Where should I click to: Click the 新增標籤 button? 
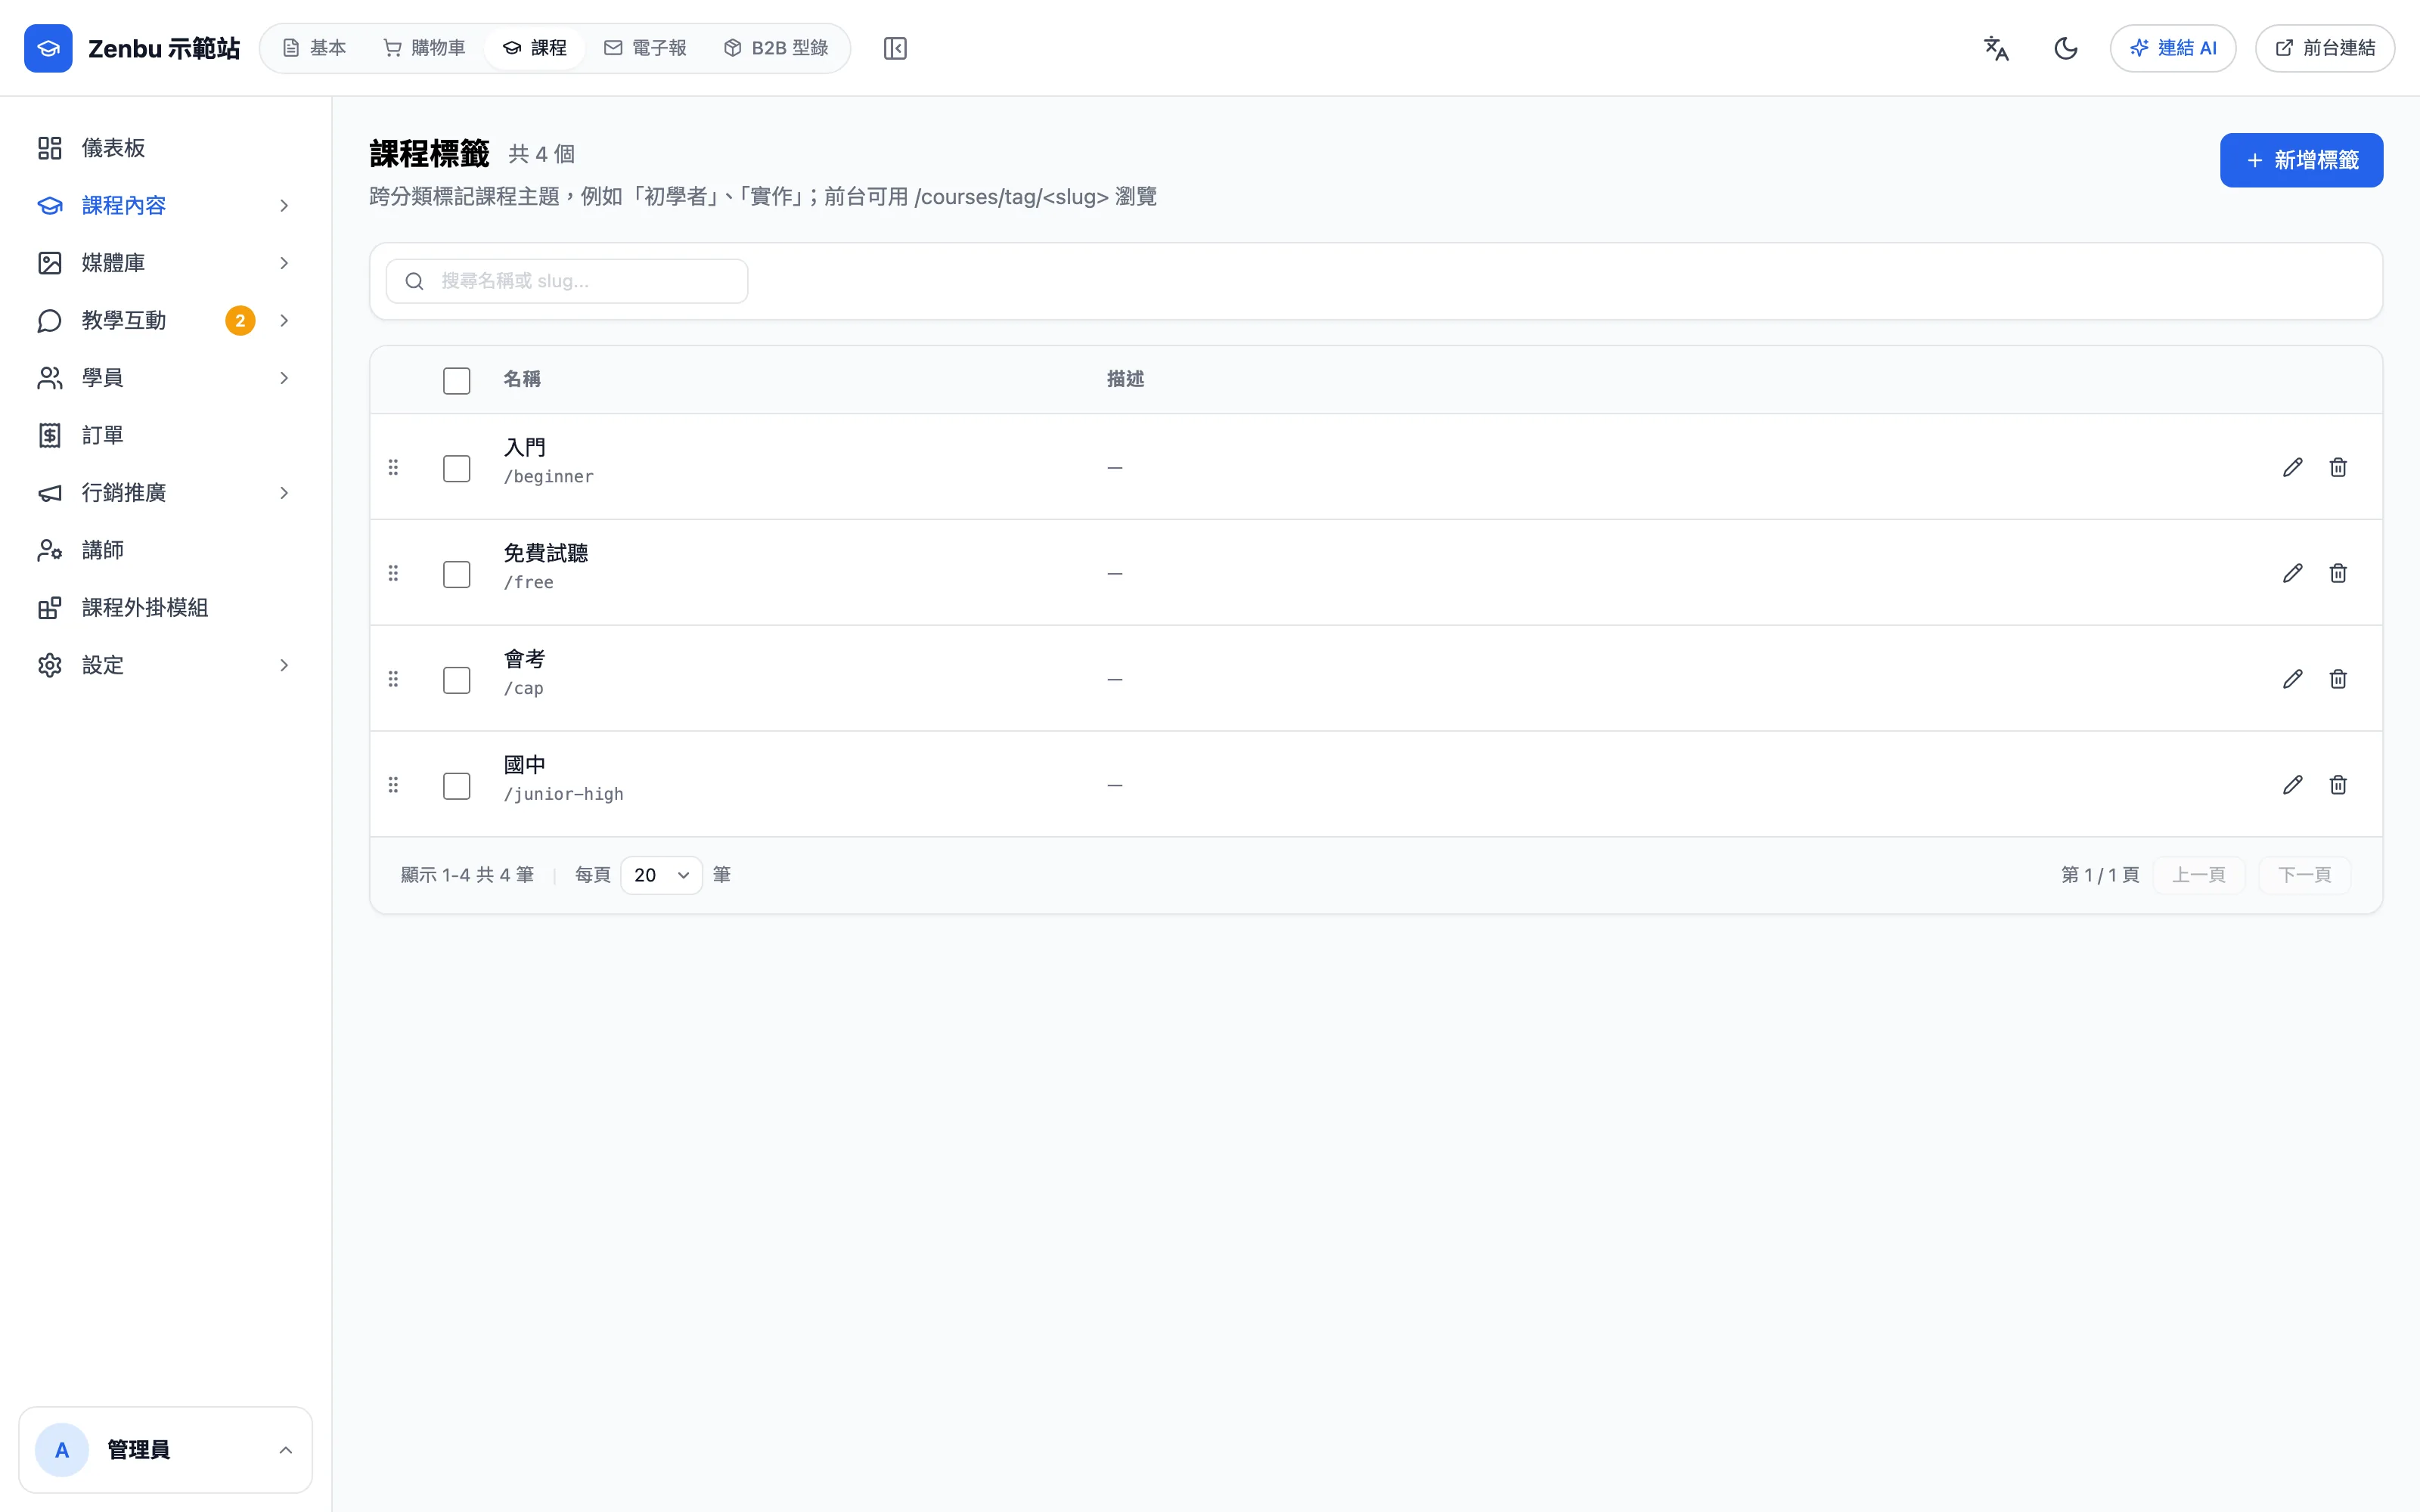point(2301,160)
